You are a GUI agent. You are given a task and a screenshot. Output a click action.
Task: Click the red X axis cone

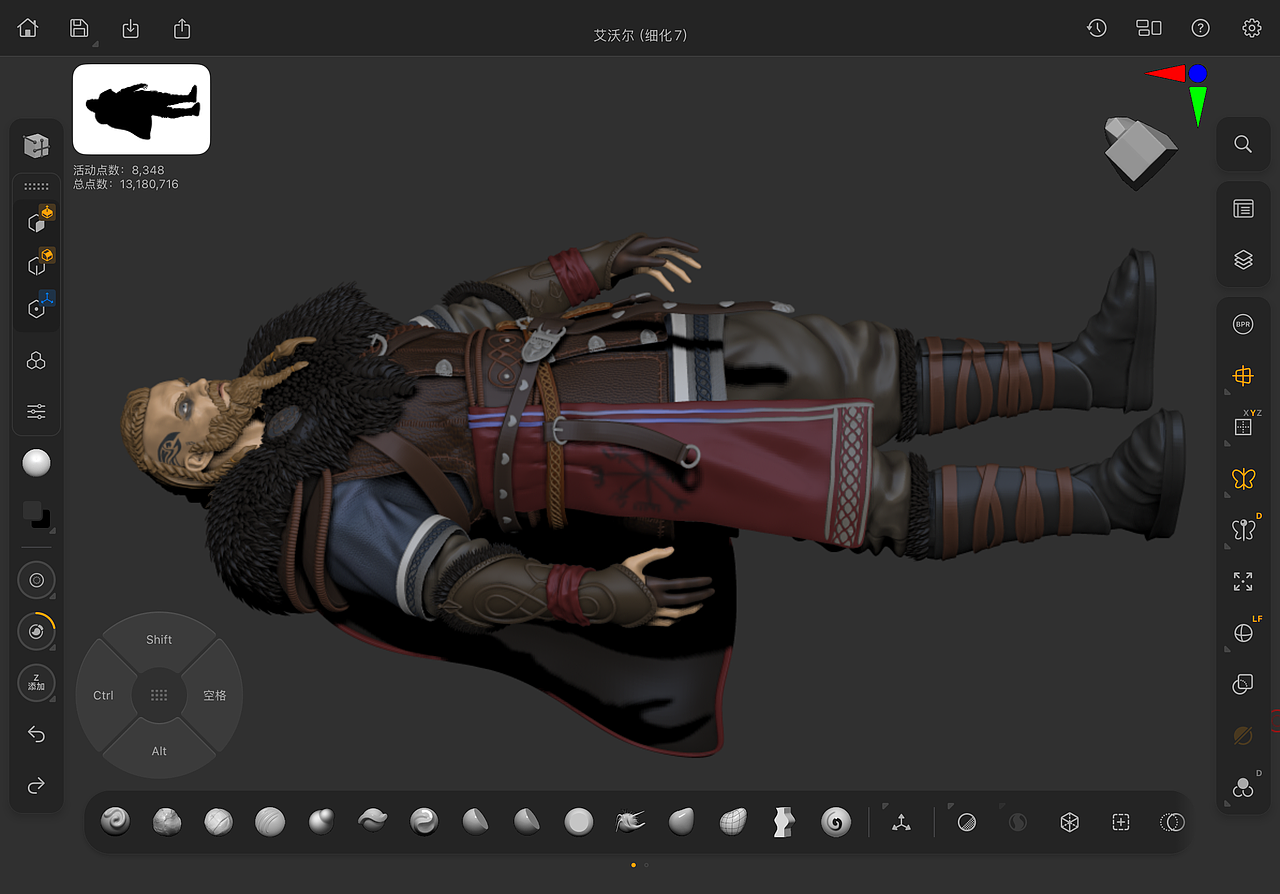pos(1166,73)
